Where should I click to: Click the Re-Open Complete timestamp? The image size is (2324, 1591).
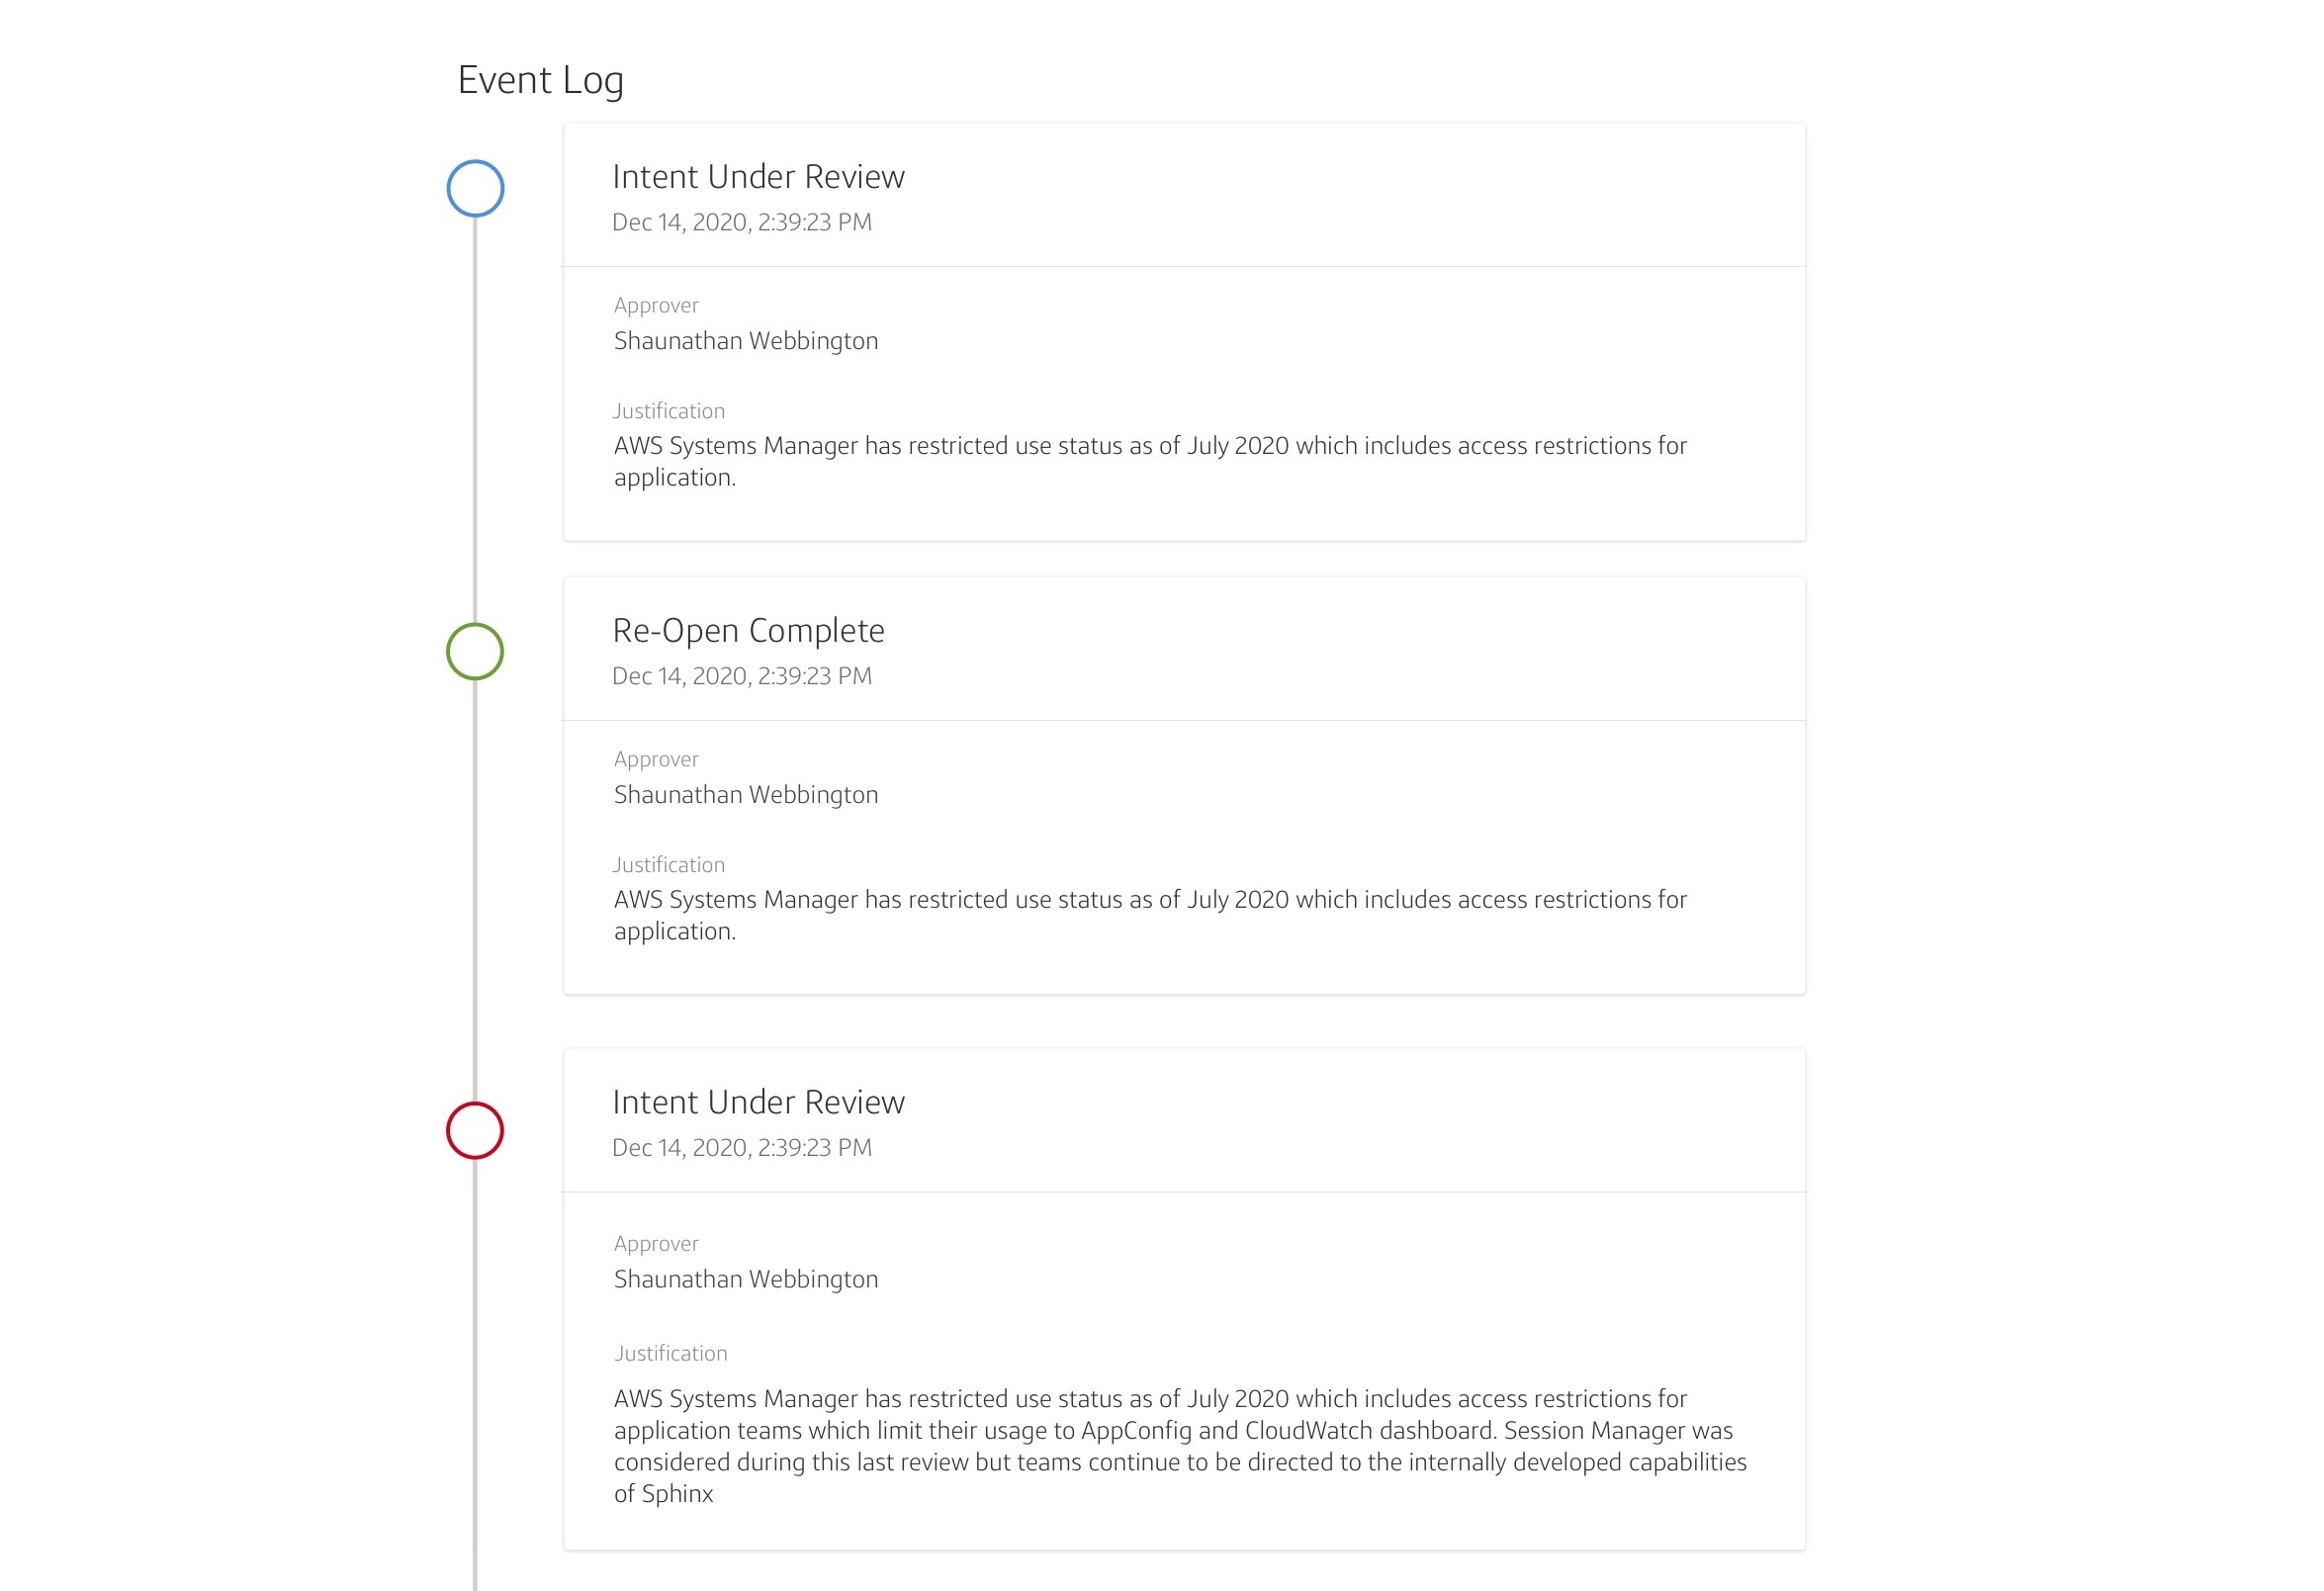pos(742,676)
